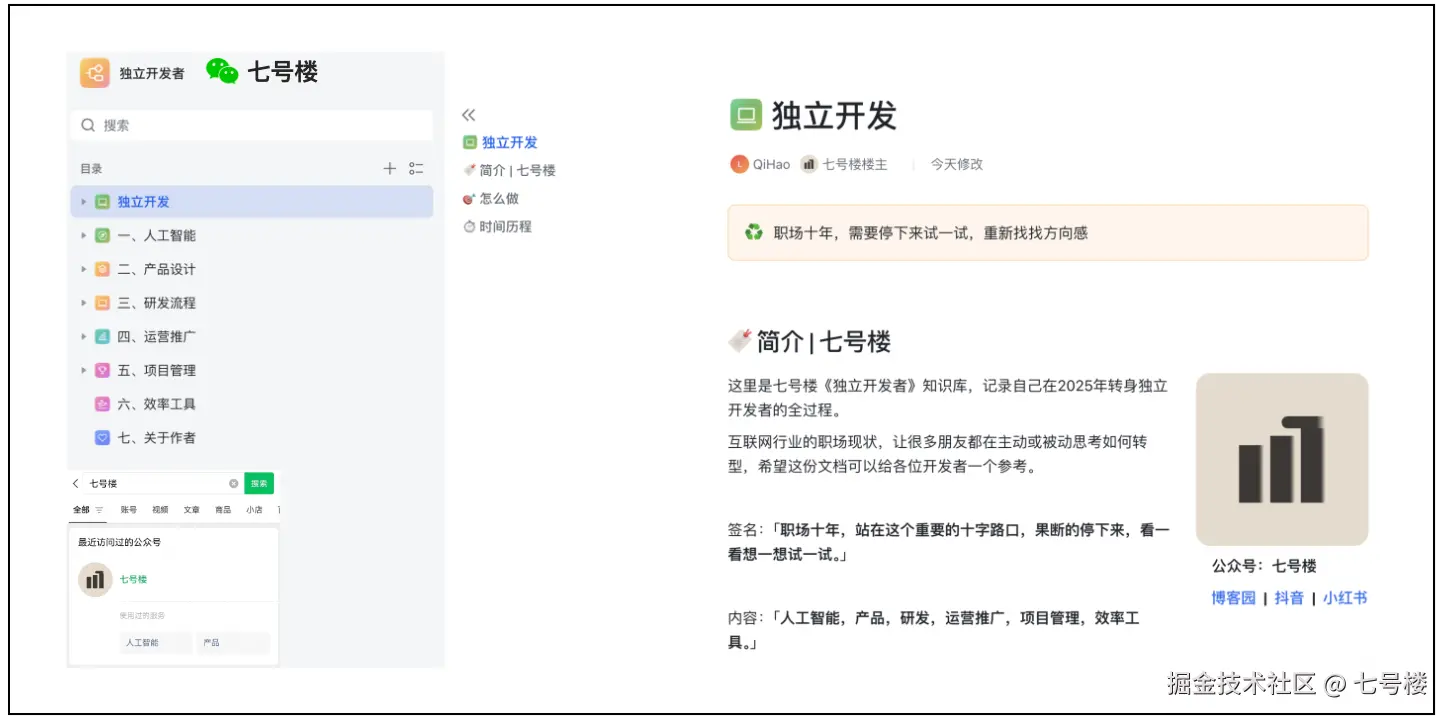Image resolution: width=1448 pixels, height=718 pixels.
Task: Open the 抖音 link
Action: [x=1289, y=598]
